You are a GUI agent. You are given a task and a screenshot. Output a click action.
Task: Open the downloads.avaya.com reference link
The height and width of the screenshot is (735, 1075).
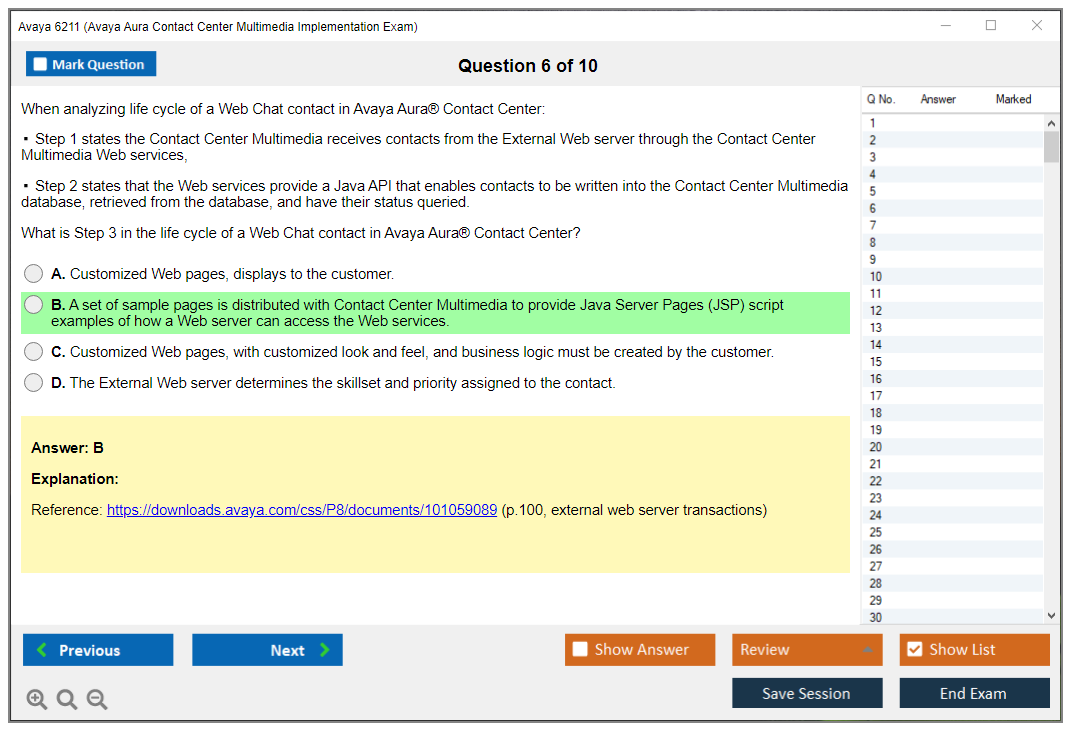pos(301,510)
